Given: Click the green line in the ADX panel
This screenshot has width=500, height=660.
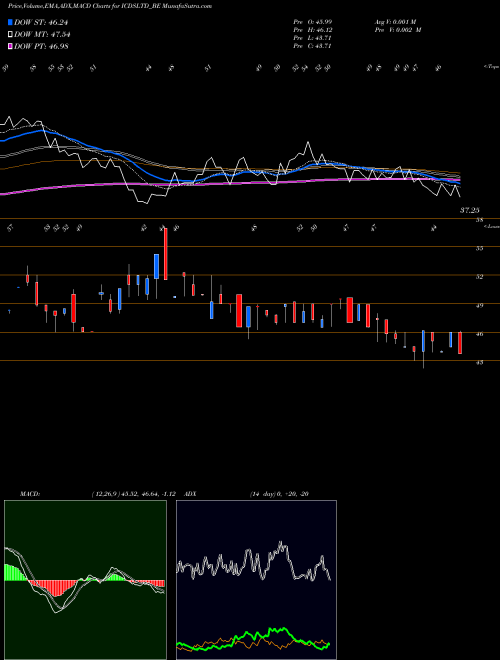Looking at the screenshot, I should pyautogui.click(x=253, y=638).
